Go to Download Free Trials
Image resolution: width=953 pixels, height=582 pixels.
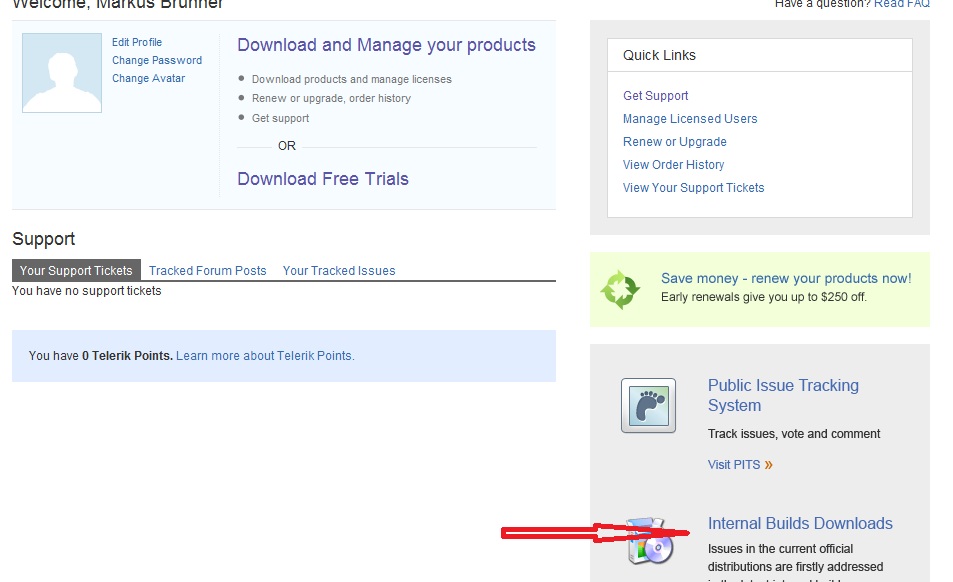click(x=323, y=179)
